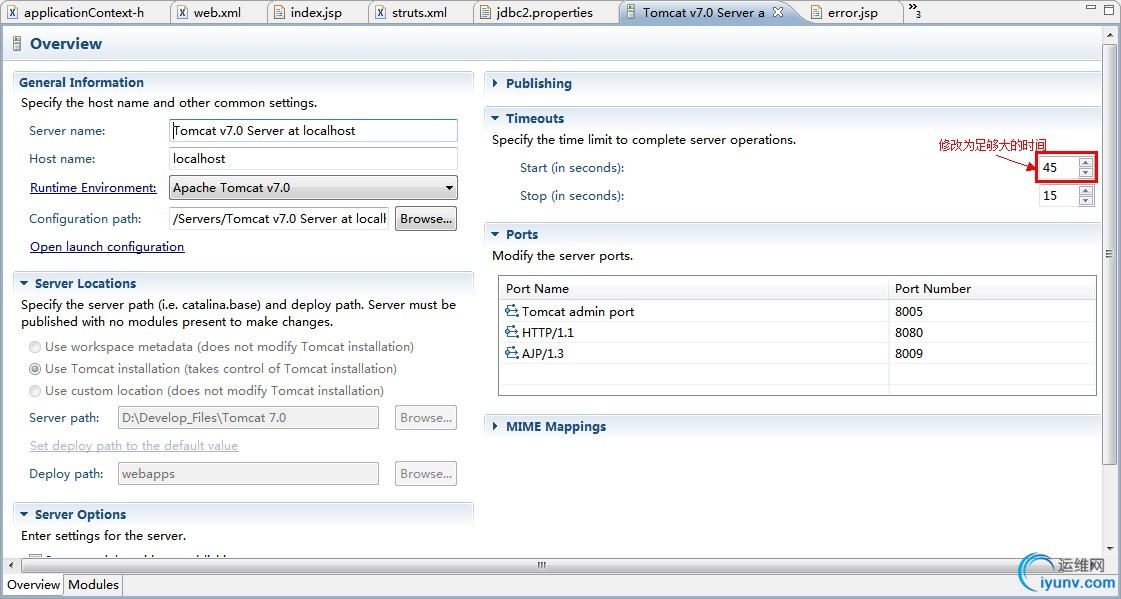The width and height of the screenshot is (1121, 599).
Task: Click the Port Name column header
Action: (x=693, y=289)
